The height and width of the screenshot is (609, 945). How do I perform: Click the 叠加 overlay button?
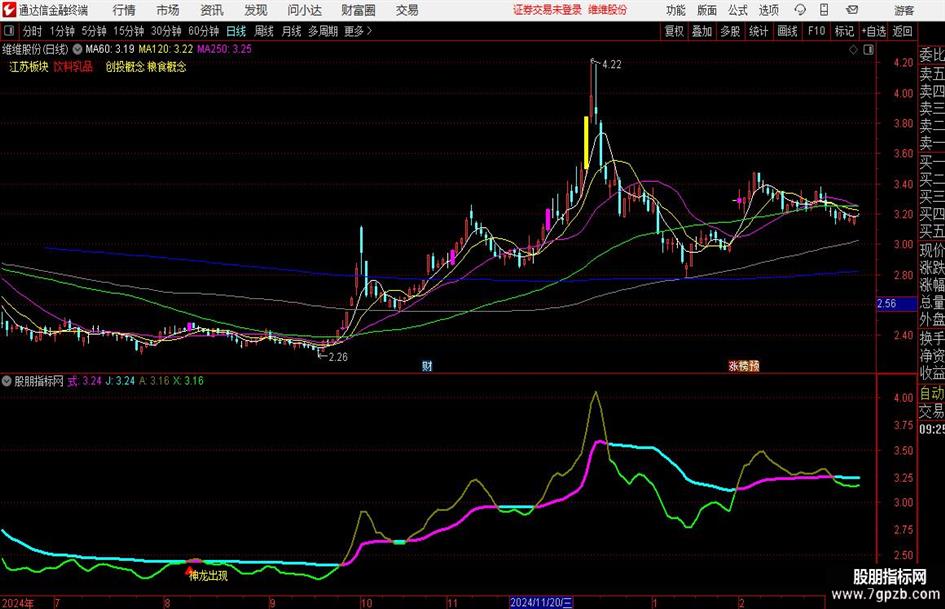702,31
